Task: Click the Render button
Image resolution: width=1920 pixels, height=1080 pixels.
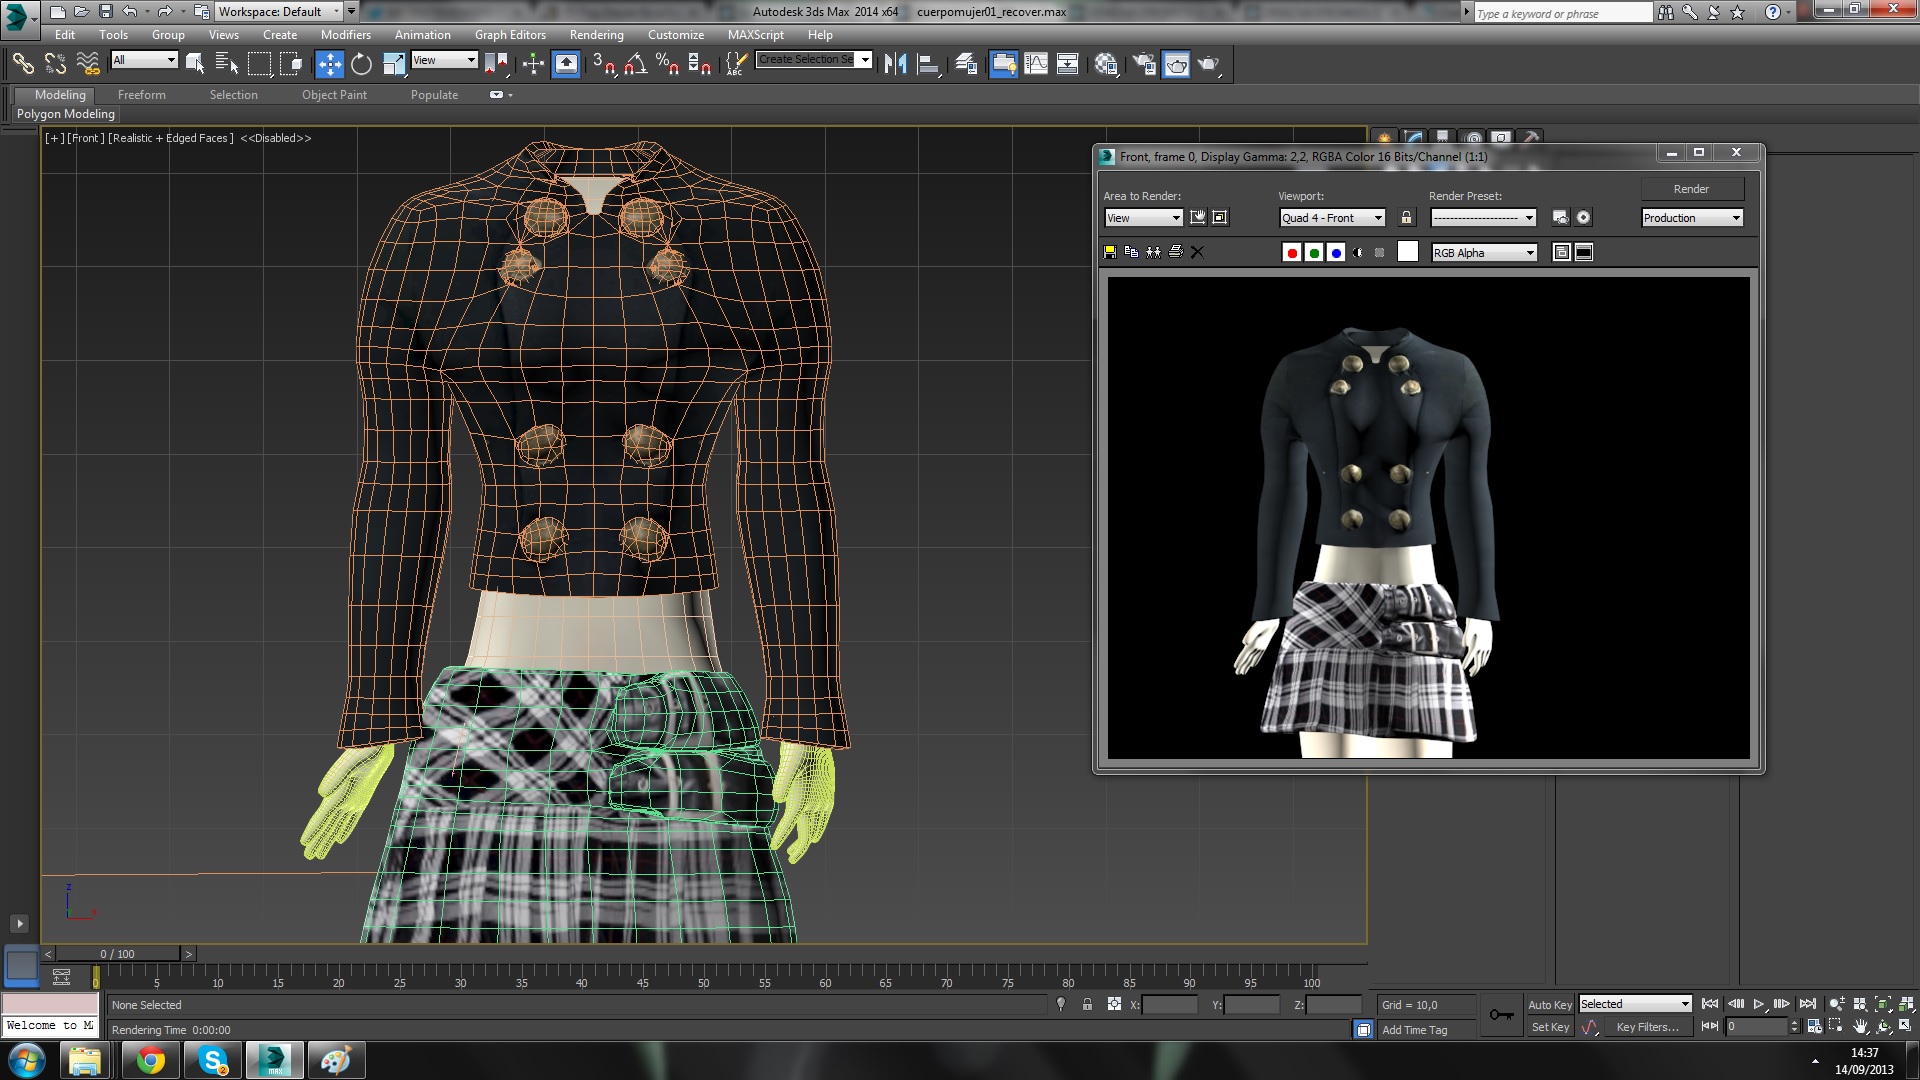Action: pos(1691,189)
